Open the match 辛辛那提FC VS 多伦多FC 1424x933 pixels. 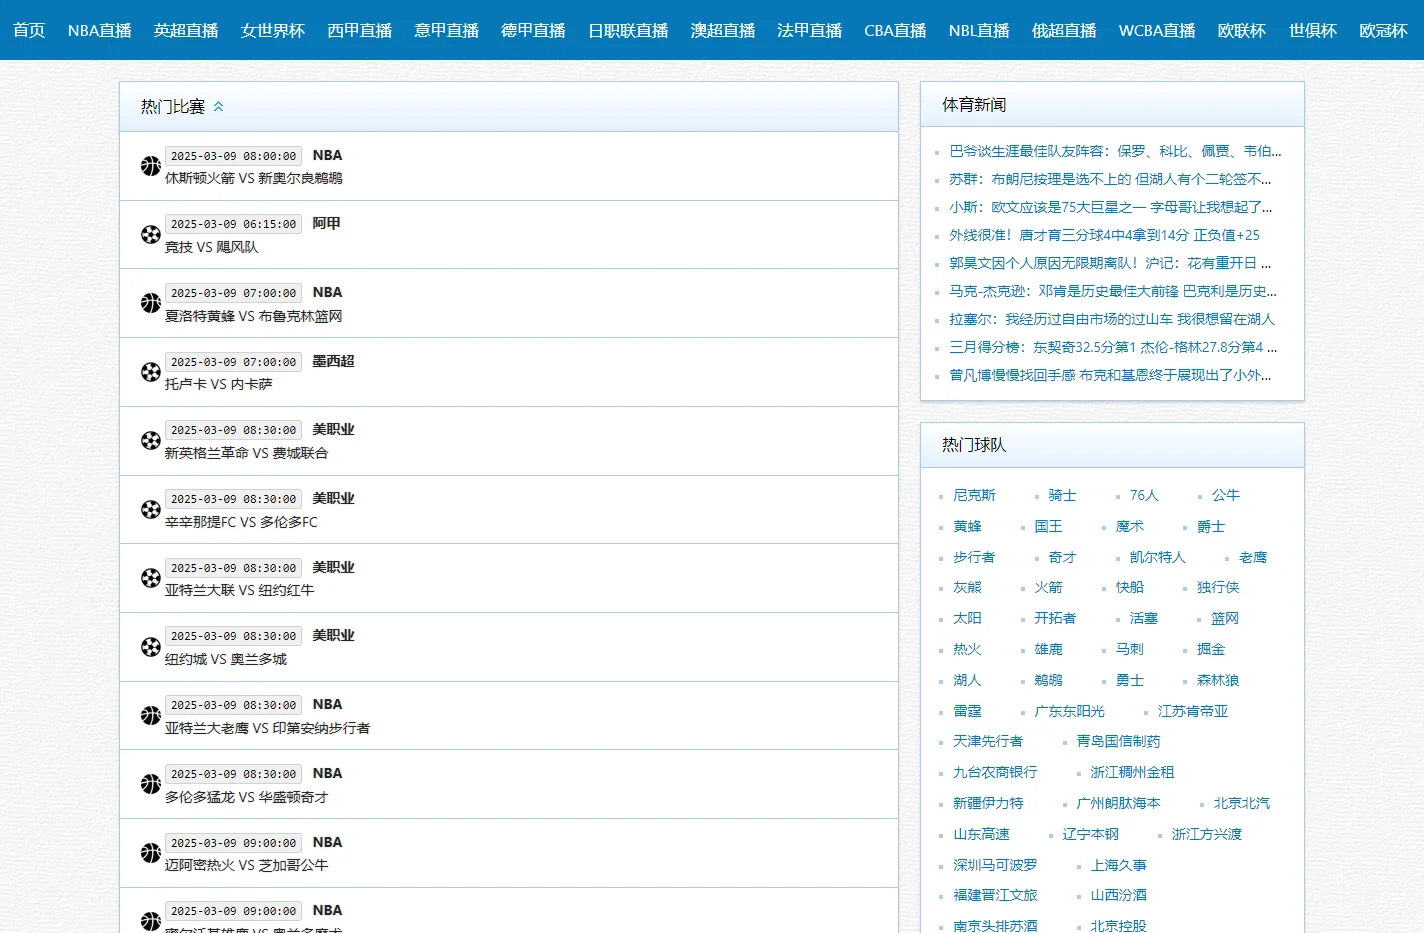[241, 522]
